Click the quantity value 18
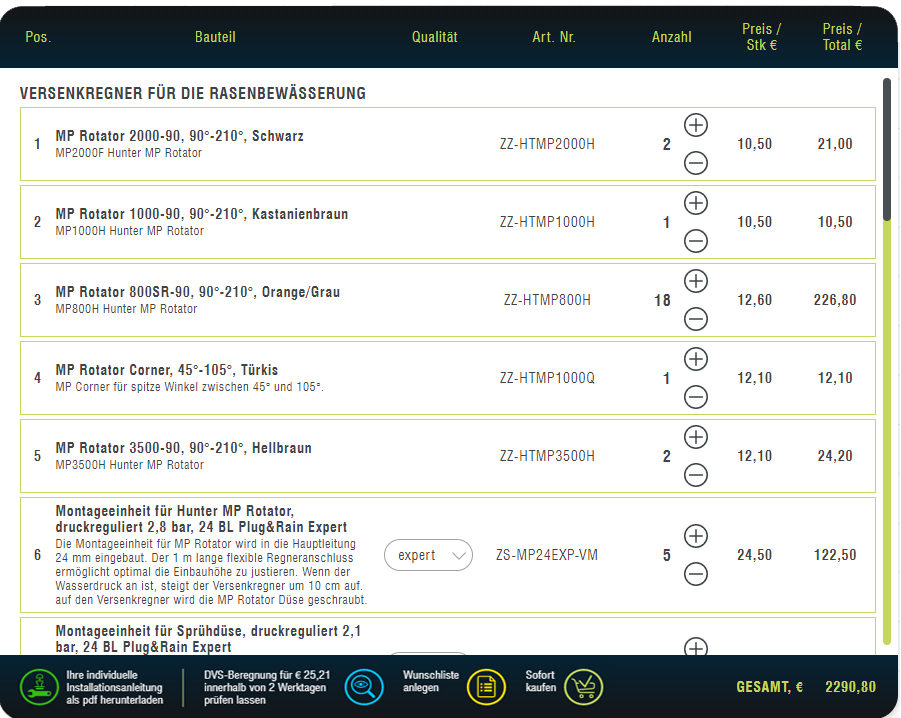Screen dimensions: 901x718 tap(662, 300)
